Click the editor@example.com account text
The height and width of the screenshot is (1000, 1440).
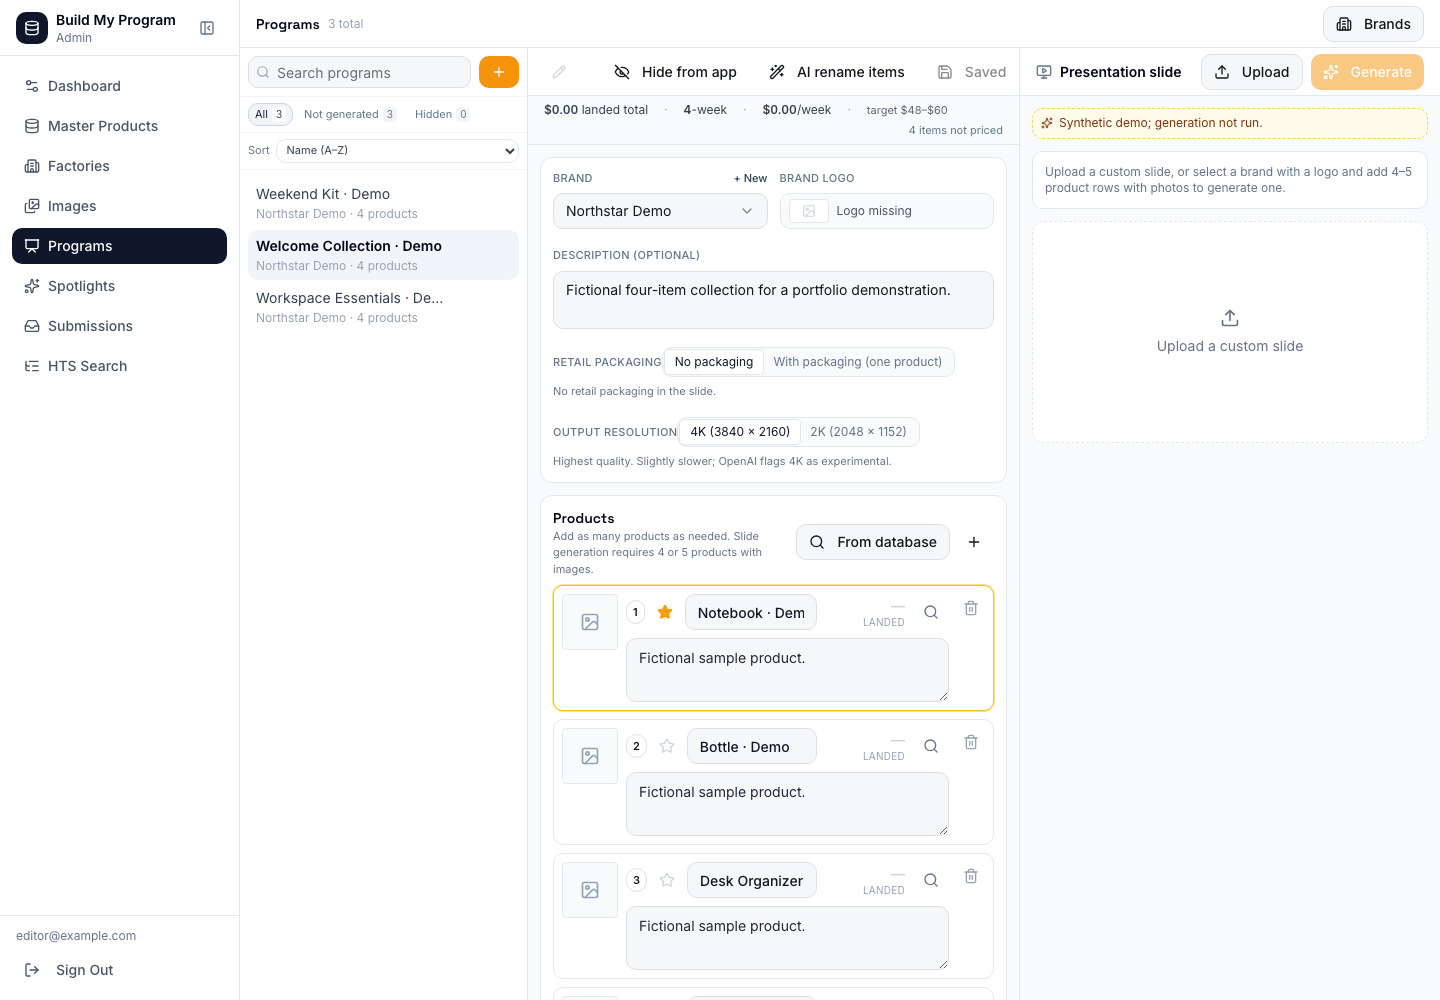[x=76, y=936]
